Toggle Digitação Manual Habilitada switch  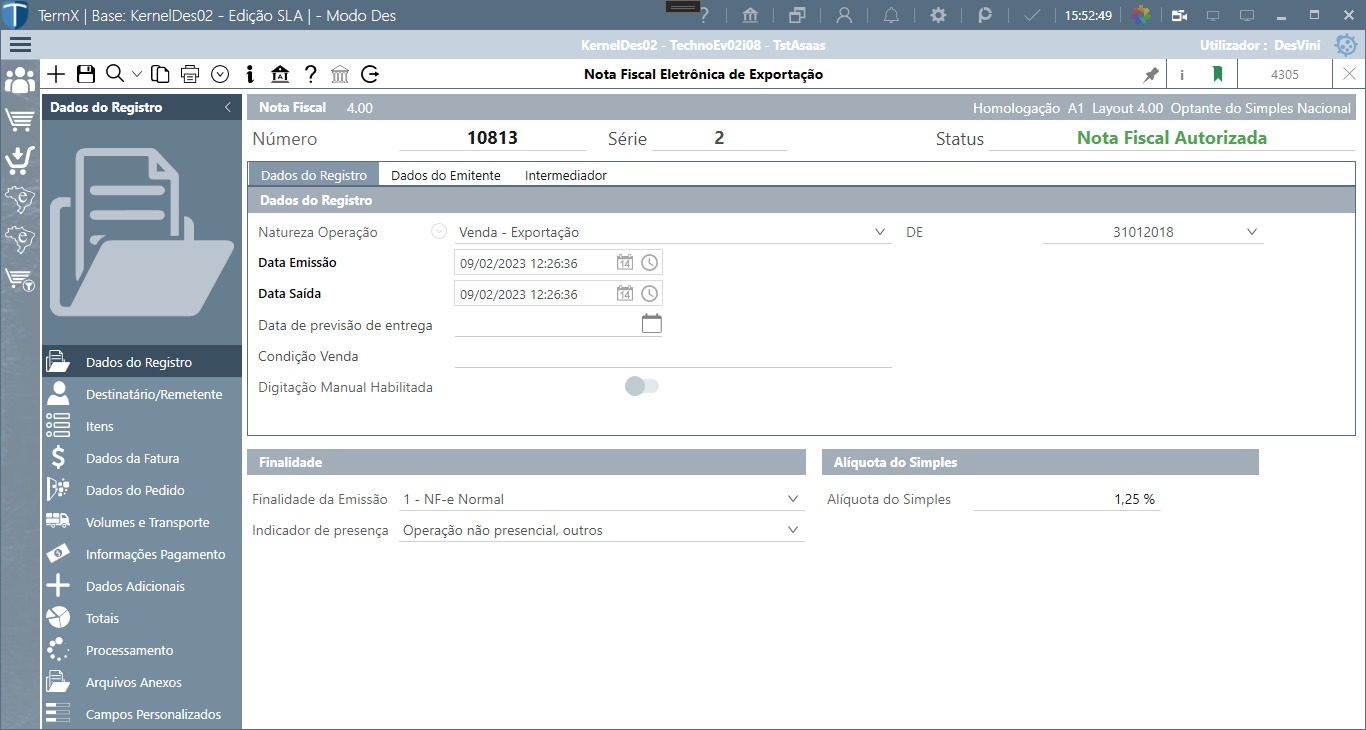(642, 386)
